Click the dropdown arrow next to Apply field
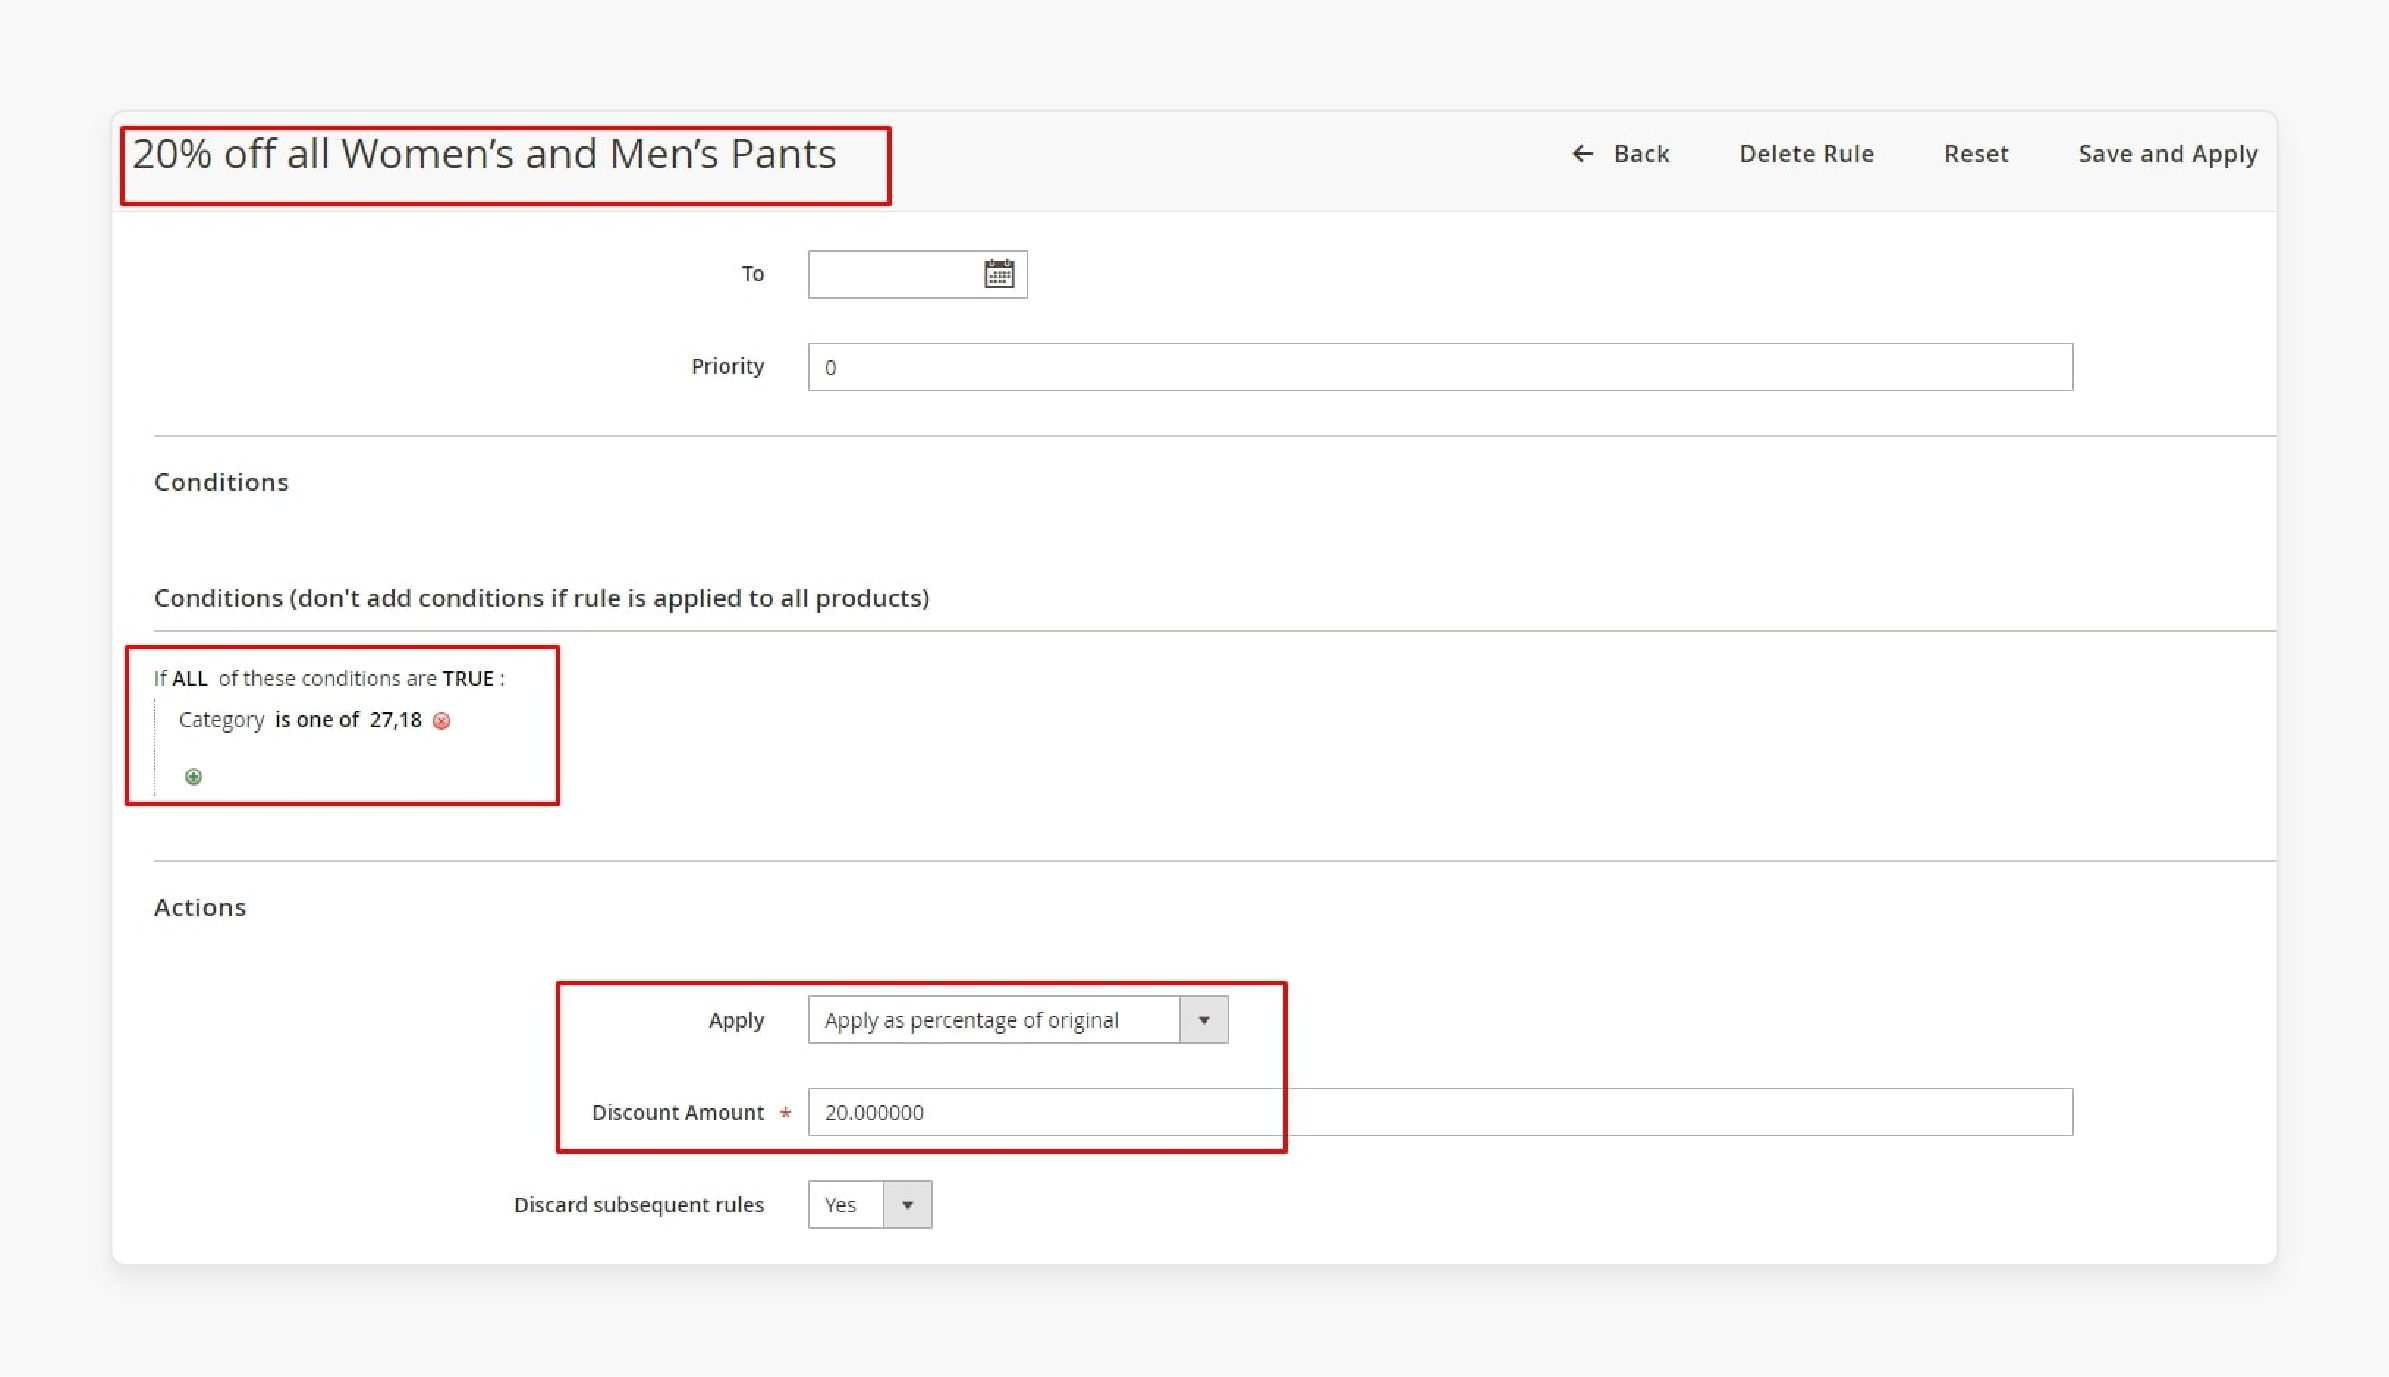2389x1377 pixels. pyautogui.click(x=1203, y=1019)
